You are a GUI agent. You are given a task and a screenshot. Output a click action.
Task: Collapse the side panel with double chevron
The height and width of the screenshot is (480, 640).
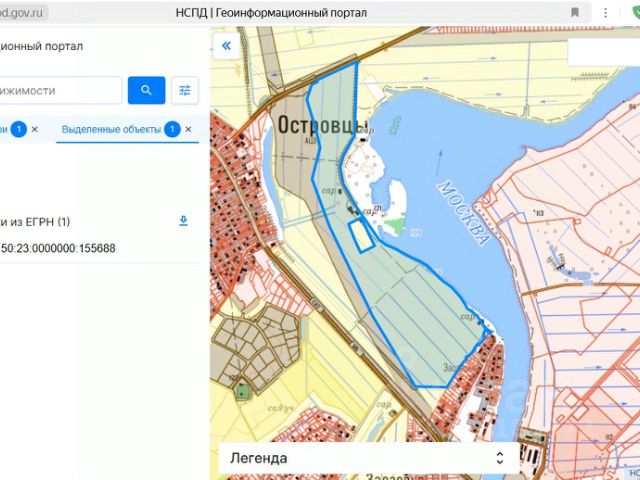click(x=227, y=46)
